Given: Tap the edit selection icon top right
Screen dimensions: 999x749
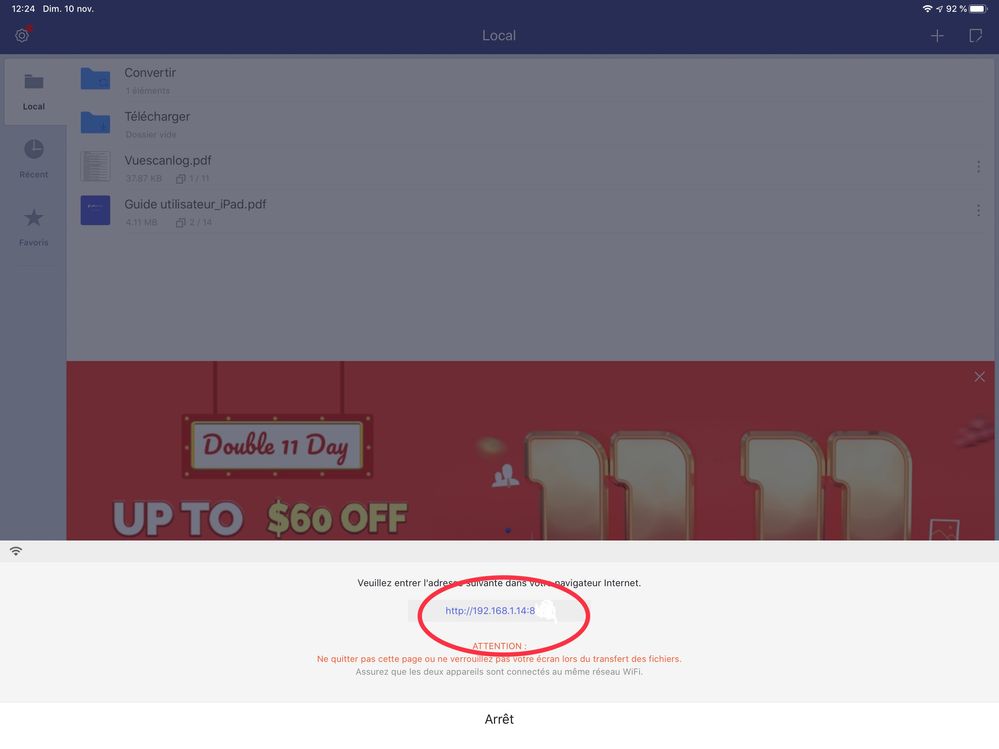Looking at the screenshot, I should tap(975, 36).
